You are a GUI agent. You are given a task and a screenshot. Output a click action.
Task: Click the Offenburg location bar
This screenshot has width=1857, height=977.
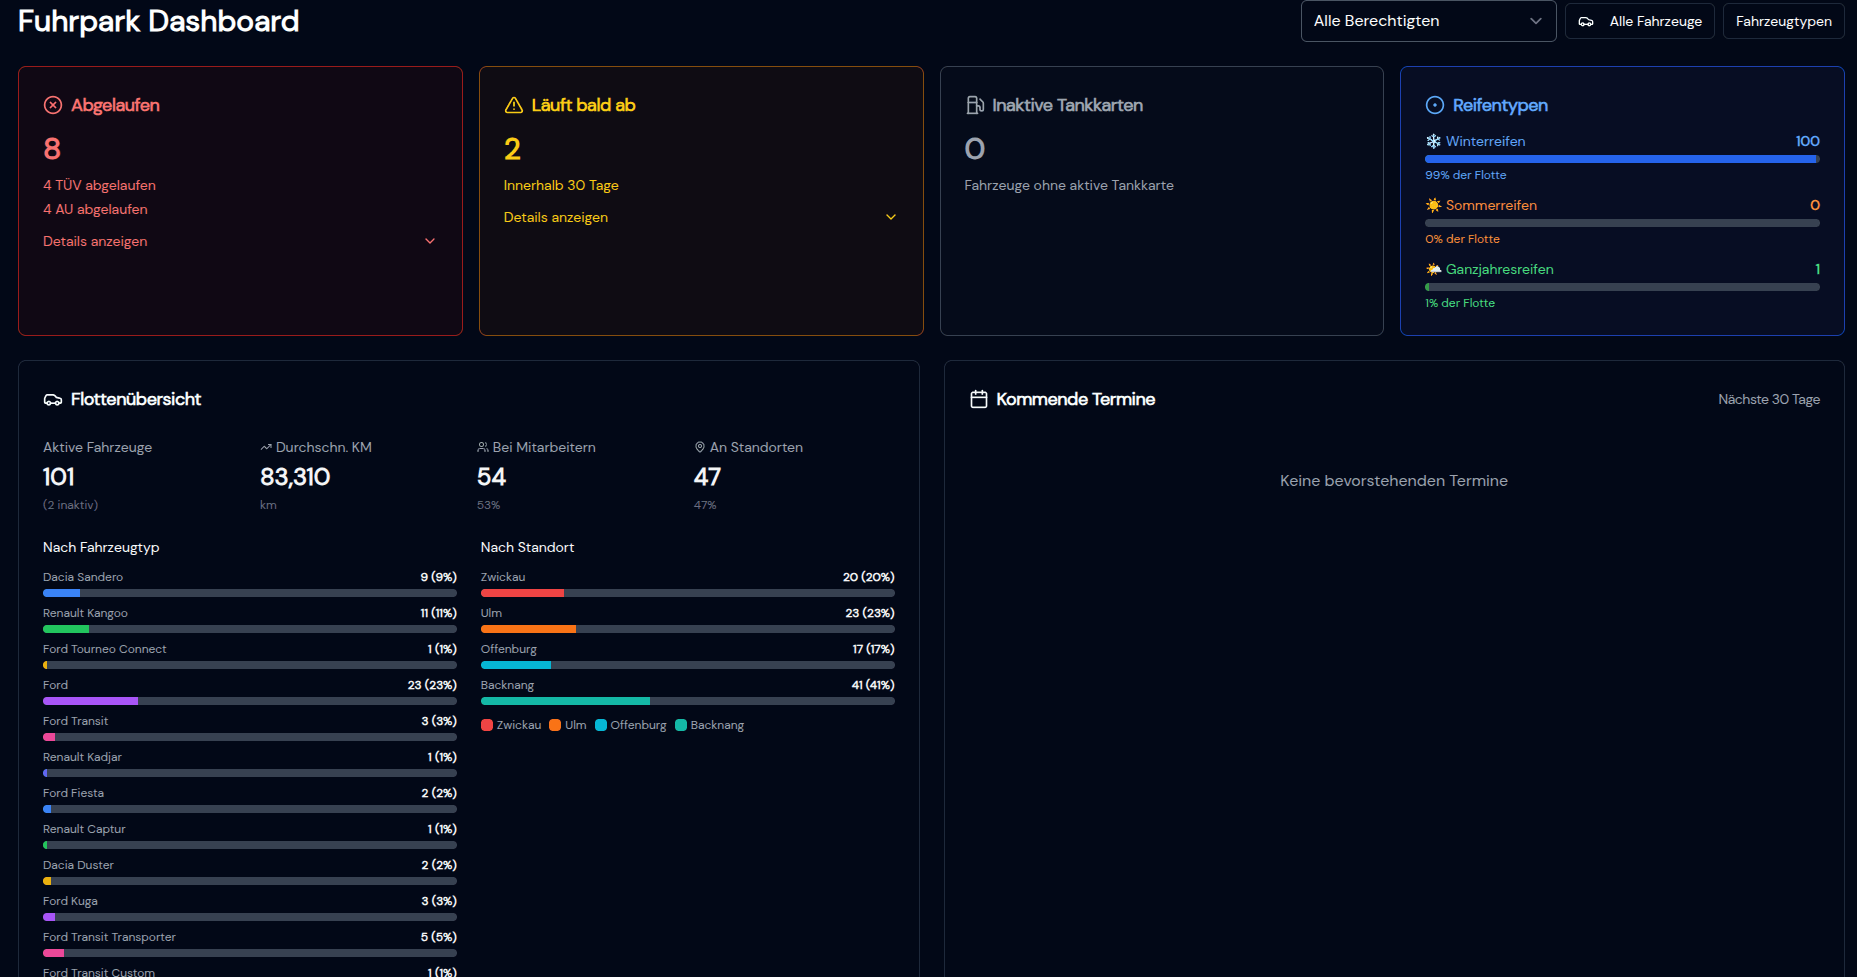click(687, 665)
